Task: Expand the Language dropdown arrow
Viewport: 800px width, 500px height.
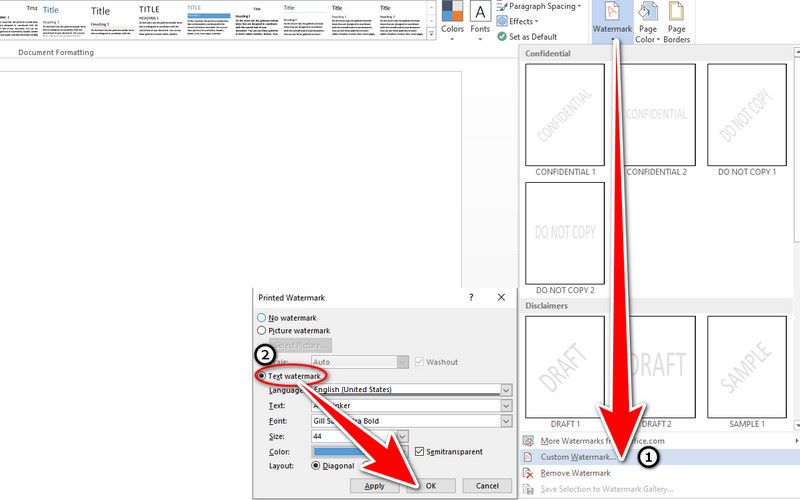Action: [506, 390]
